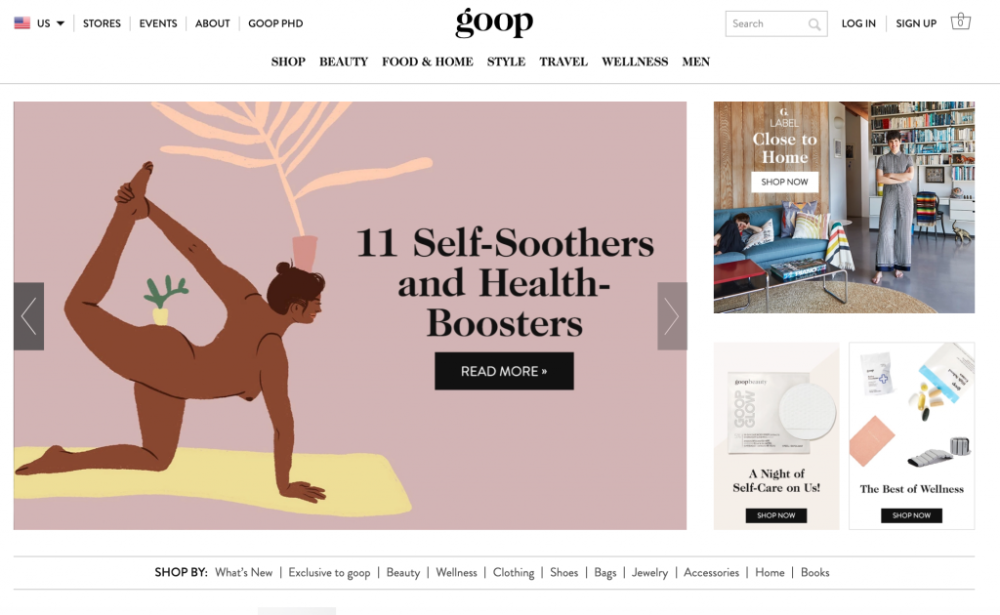
Task: Open the shopping bag cart icon
Action: coord(960,22)
